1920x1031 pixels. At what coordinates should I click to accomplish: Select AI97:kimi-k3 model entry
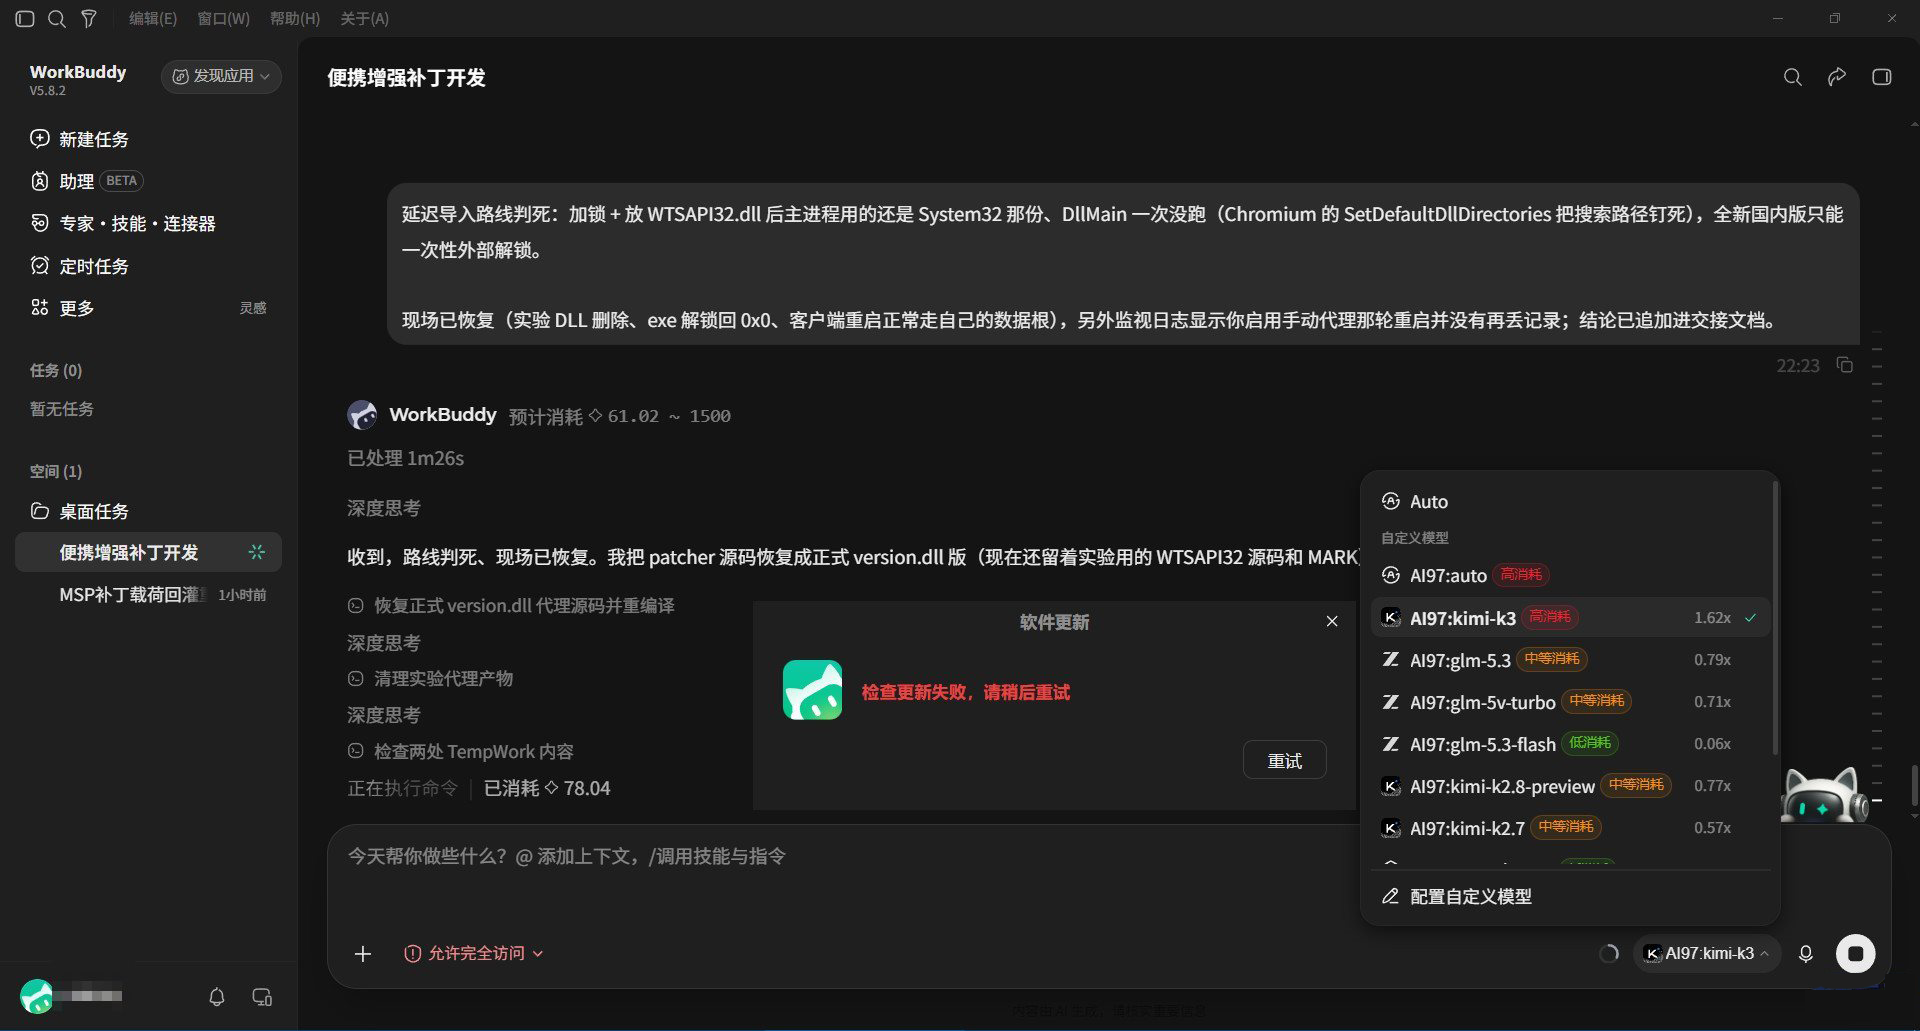(1570, 618)
